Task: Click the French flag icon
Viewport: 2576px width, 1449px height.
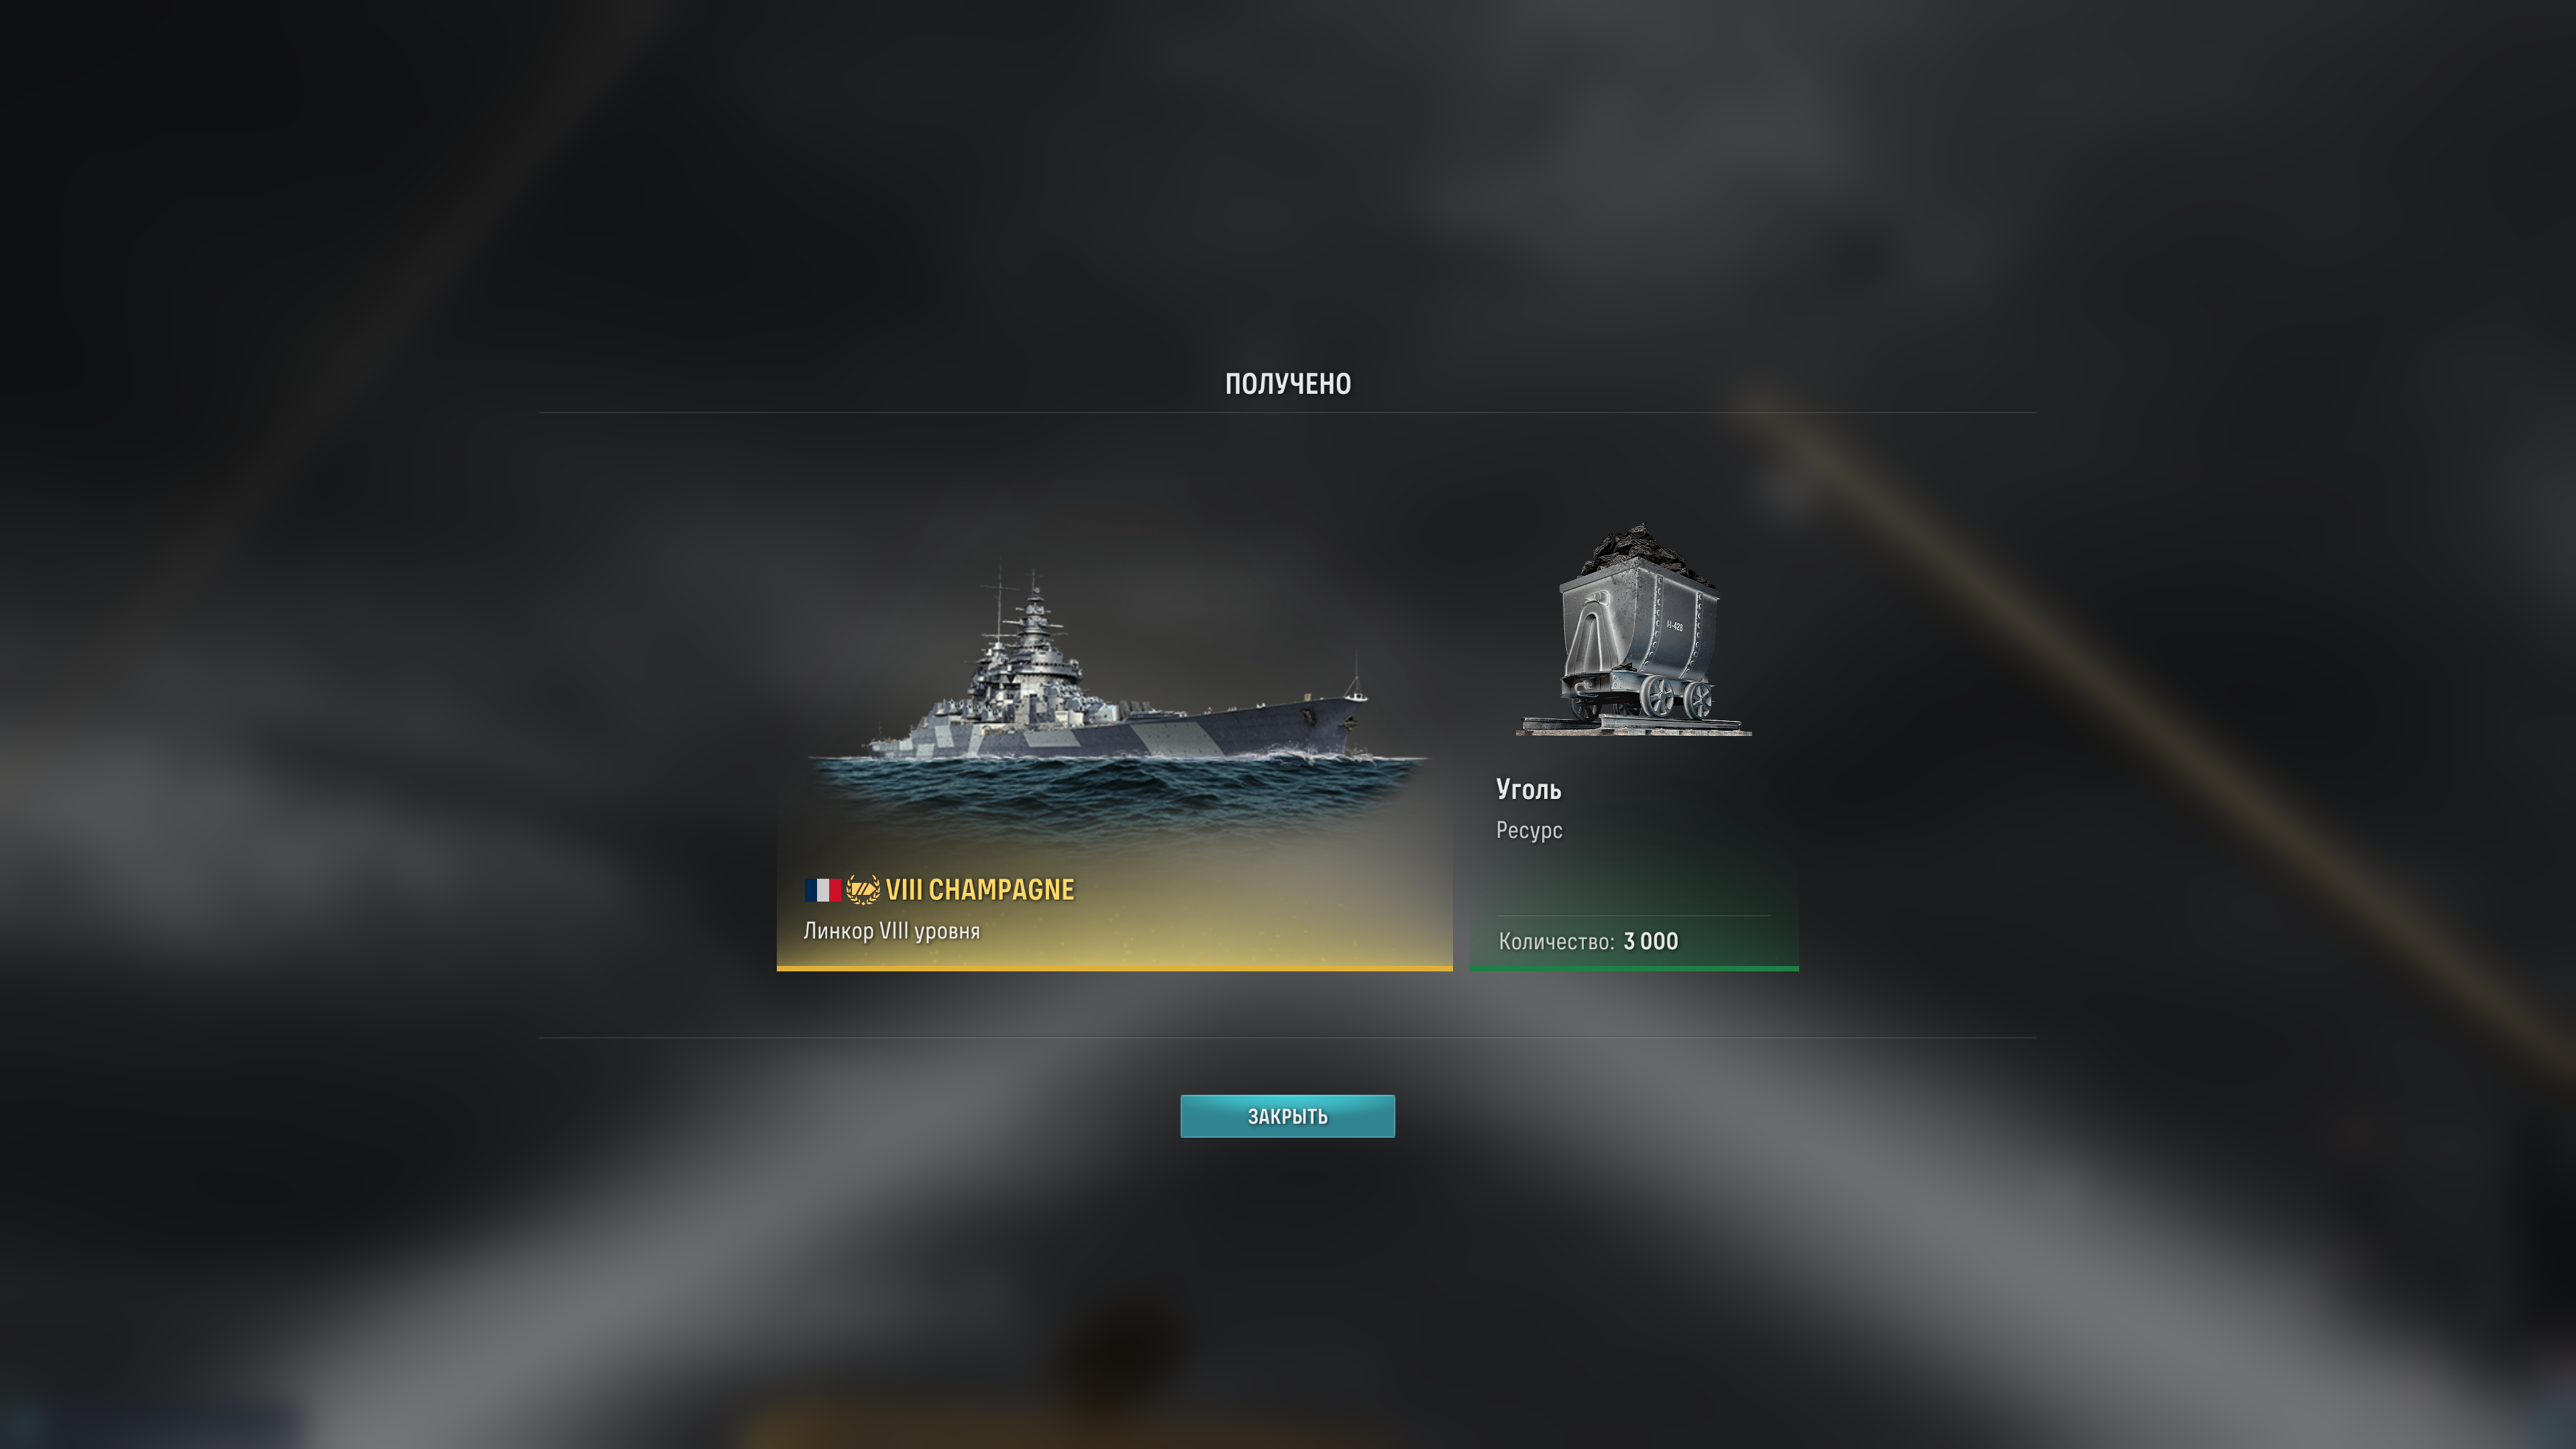Action: (822, 890)
